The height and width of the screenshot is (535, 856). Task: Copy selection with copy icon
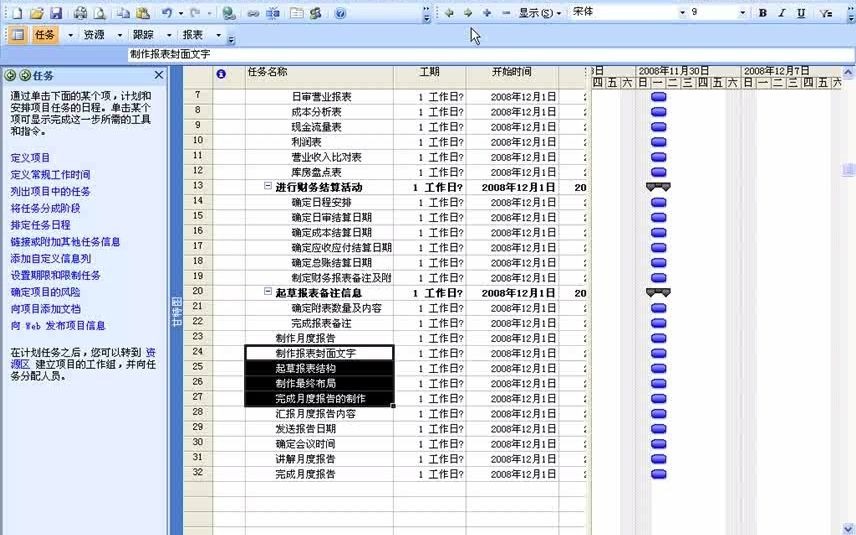124,13
